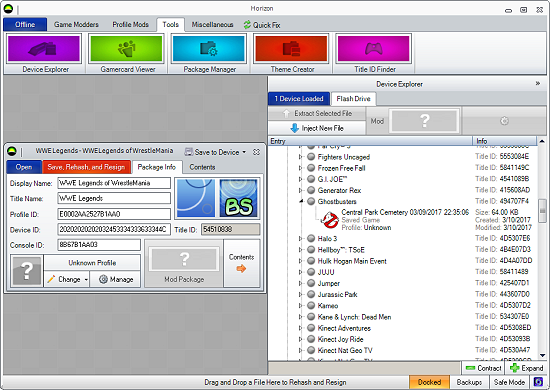Click Extract Selected File button
This screenshot has height=390, width=550.
coord(317,113)
